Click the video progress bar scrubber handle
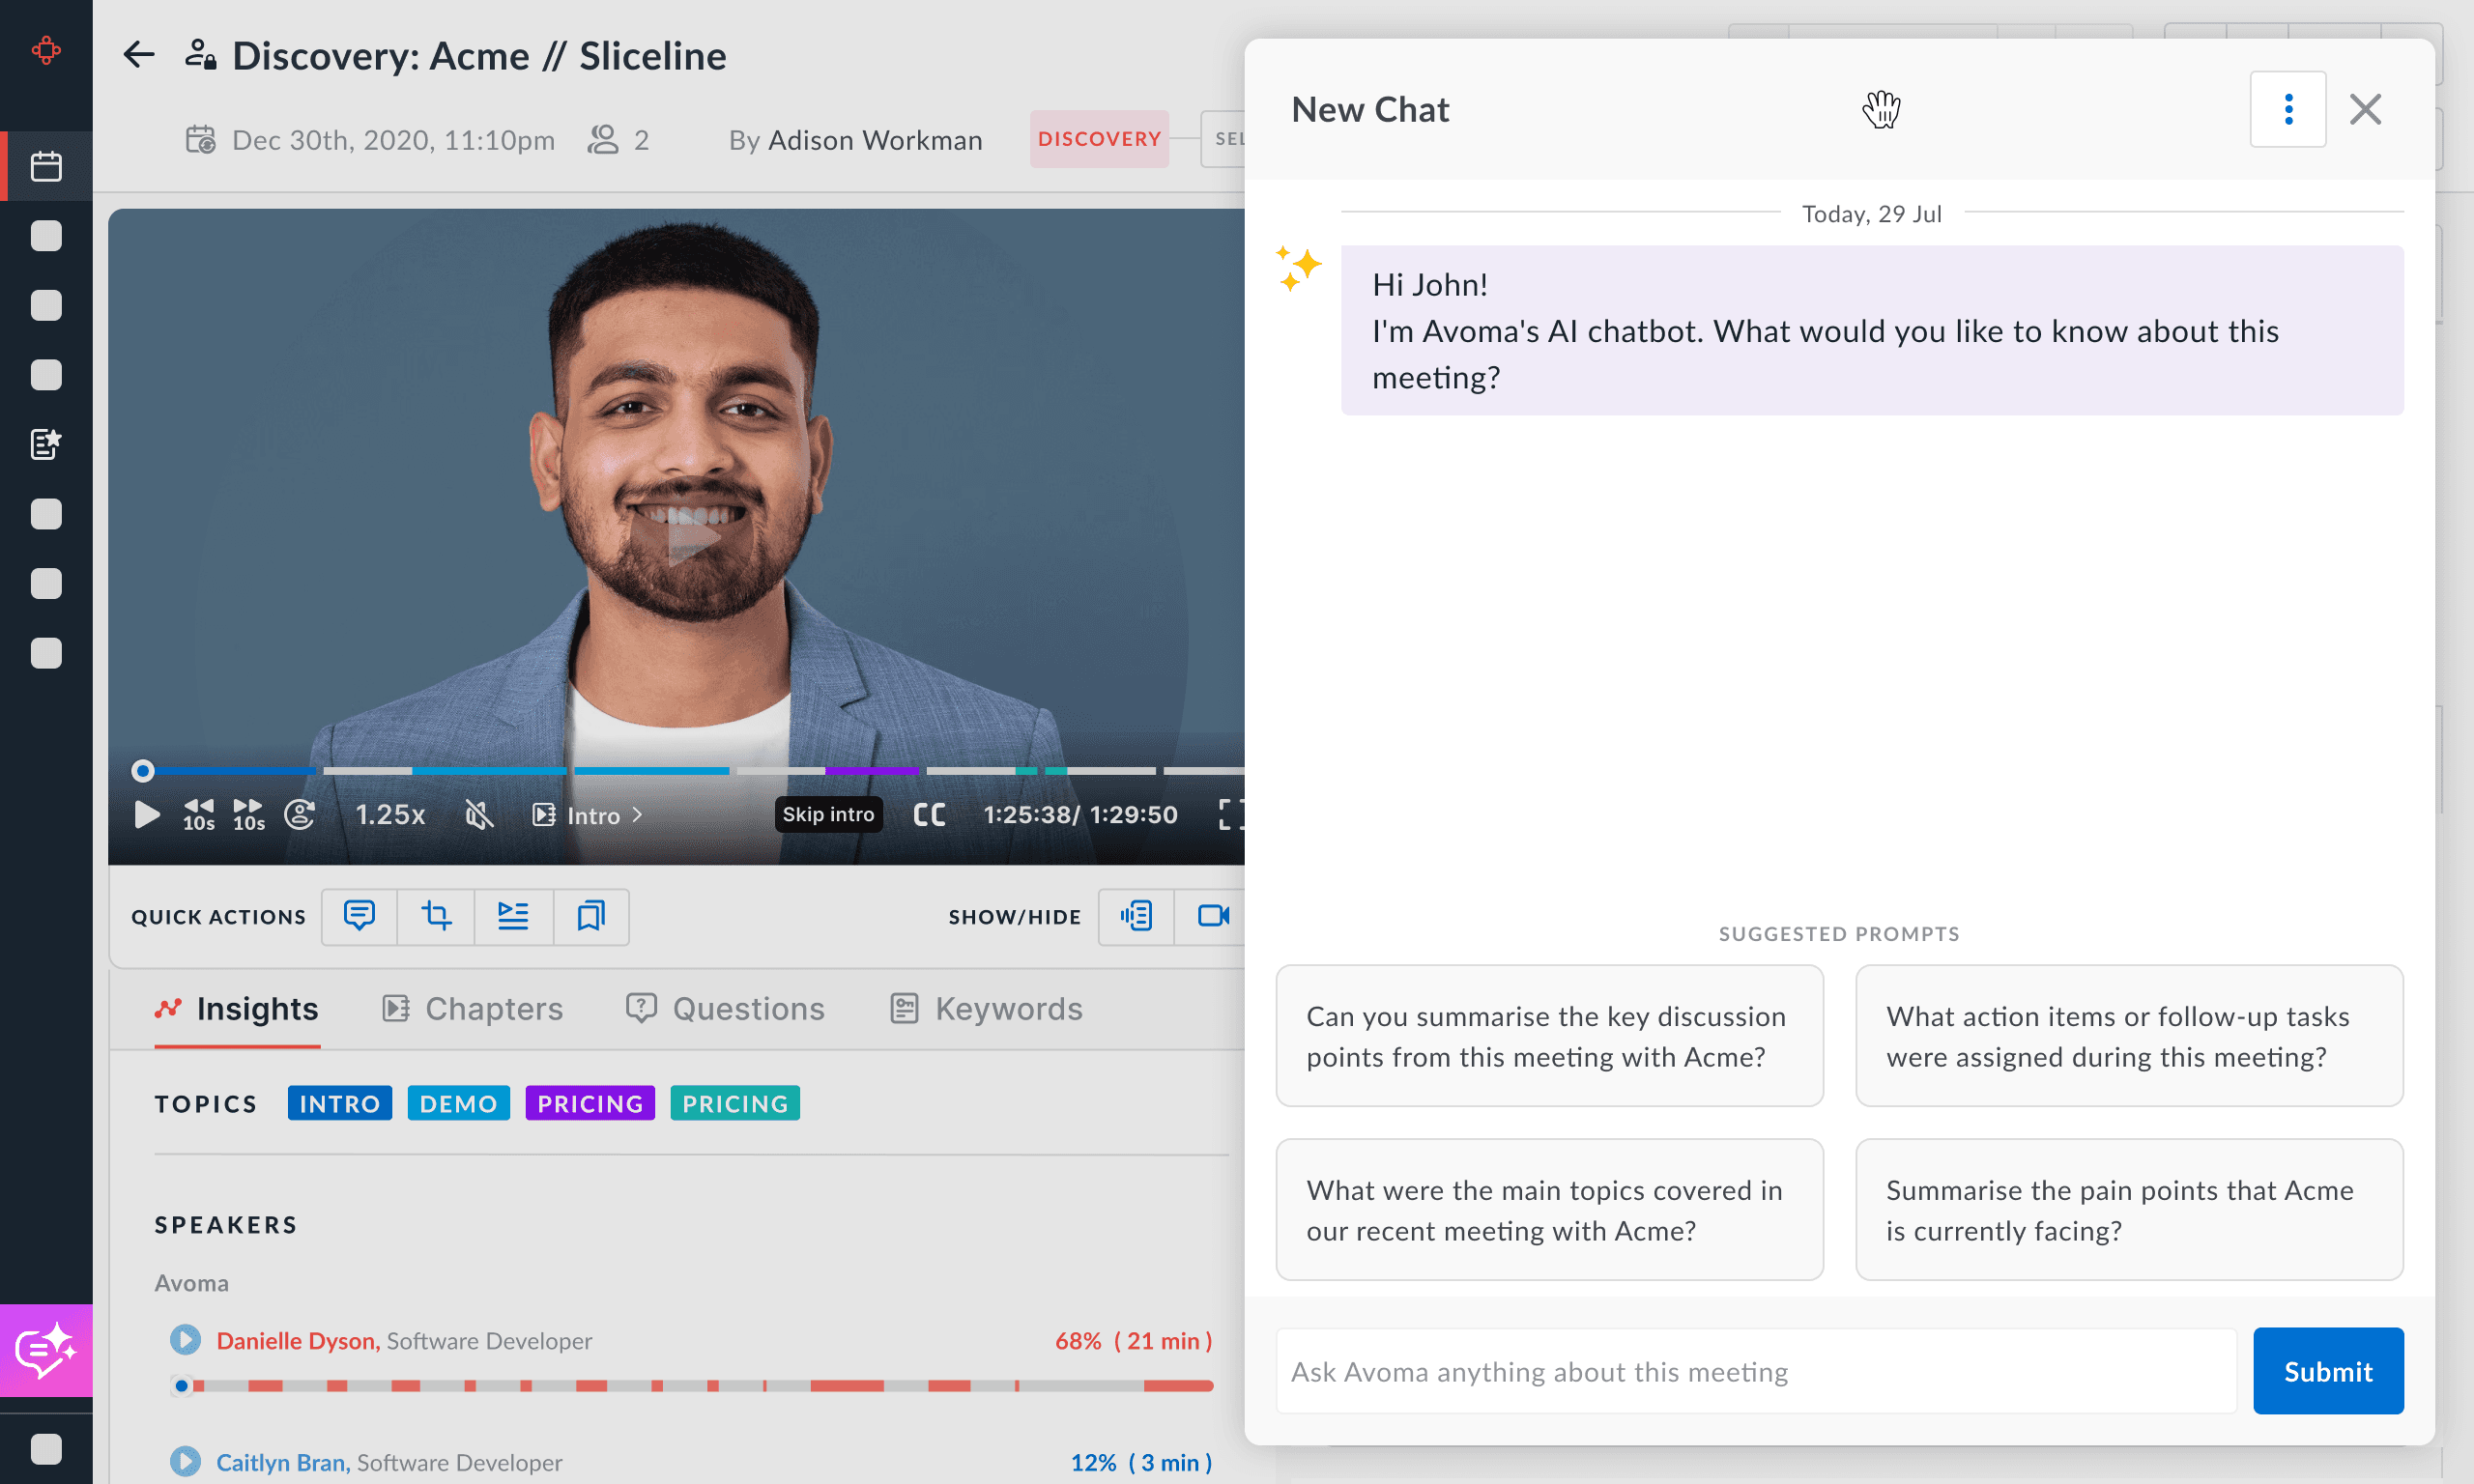The width and height of the screenshot is (2474, 1484). click(143, 770)
